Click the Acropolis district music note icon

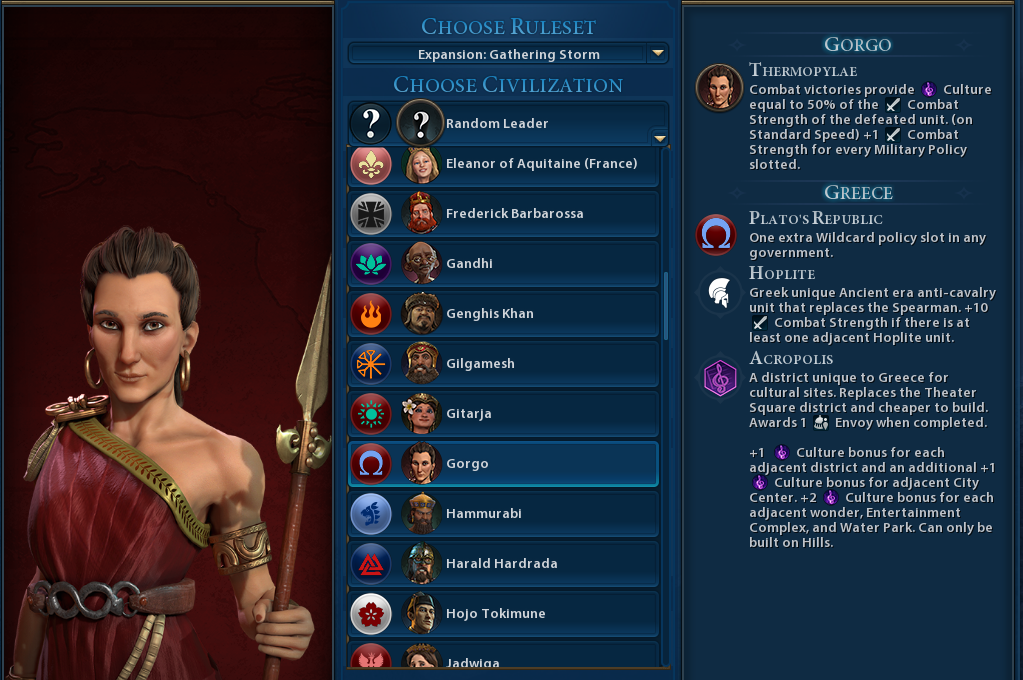point(720,378)
